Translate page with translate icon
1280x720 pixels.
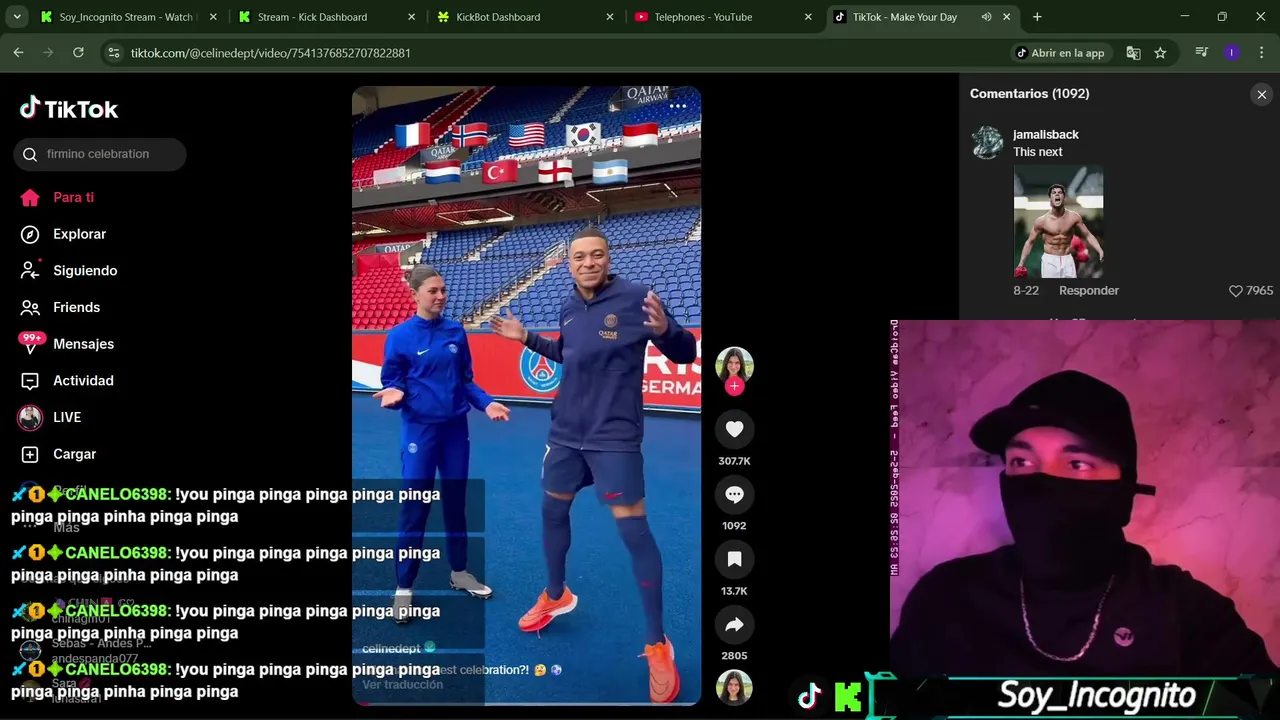(1133, 53)
